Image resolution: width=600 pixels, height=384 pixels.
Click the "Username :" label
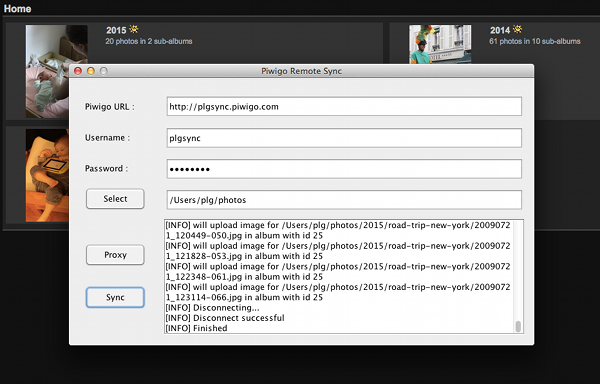pyautogui.click(x=108, y=138)
